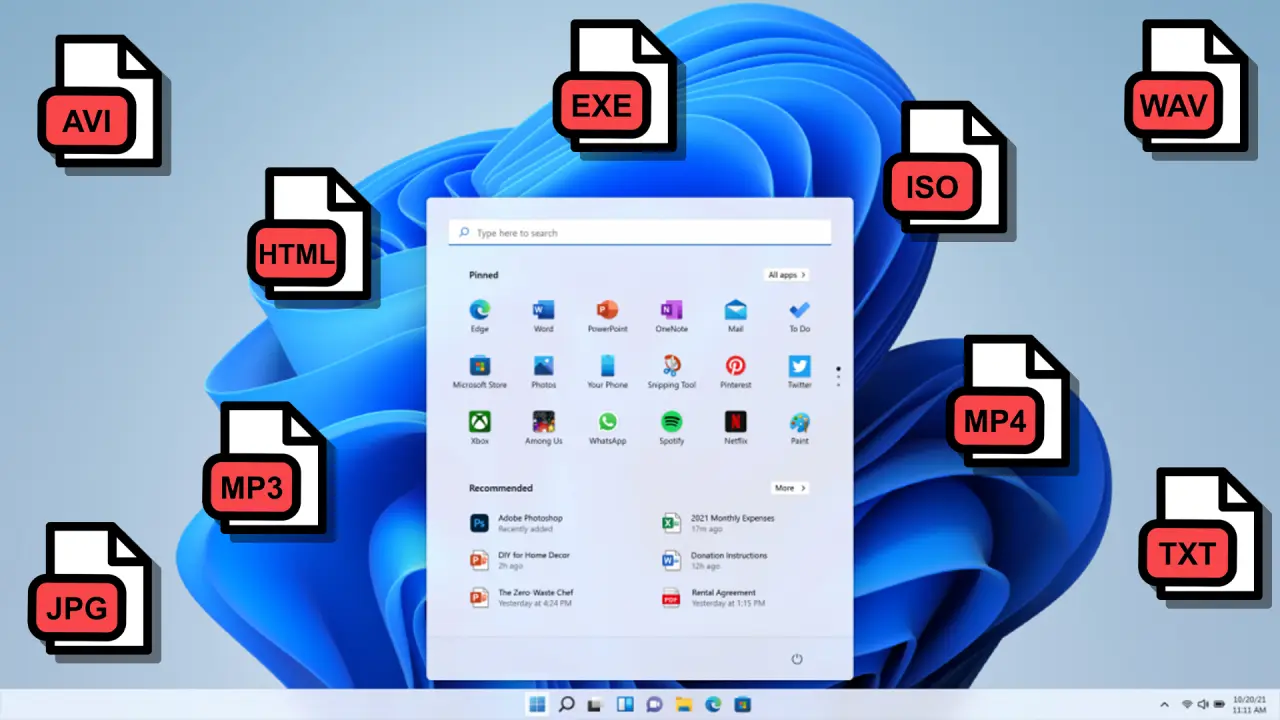
Task: Click the Windows Start button on taskbar
Action: pos(537,705)
